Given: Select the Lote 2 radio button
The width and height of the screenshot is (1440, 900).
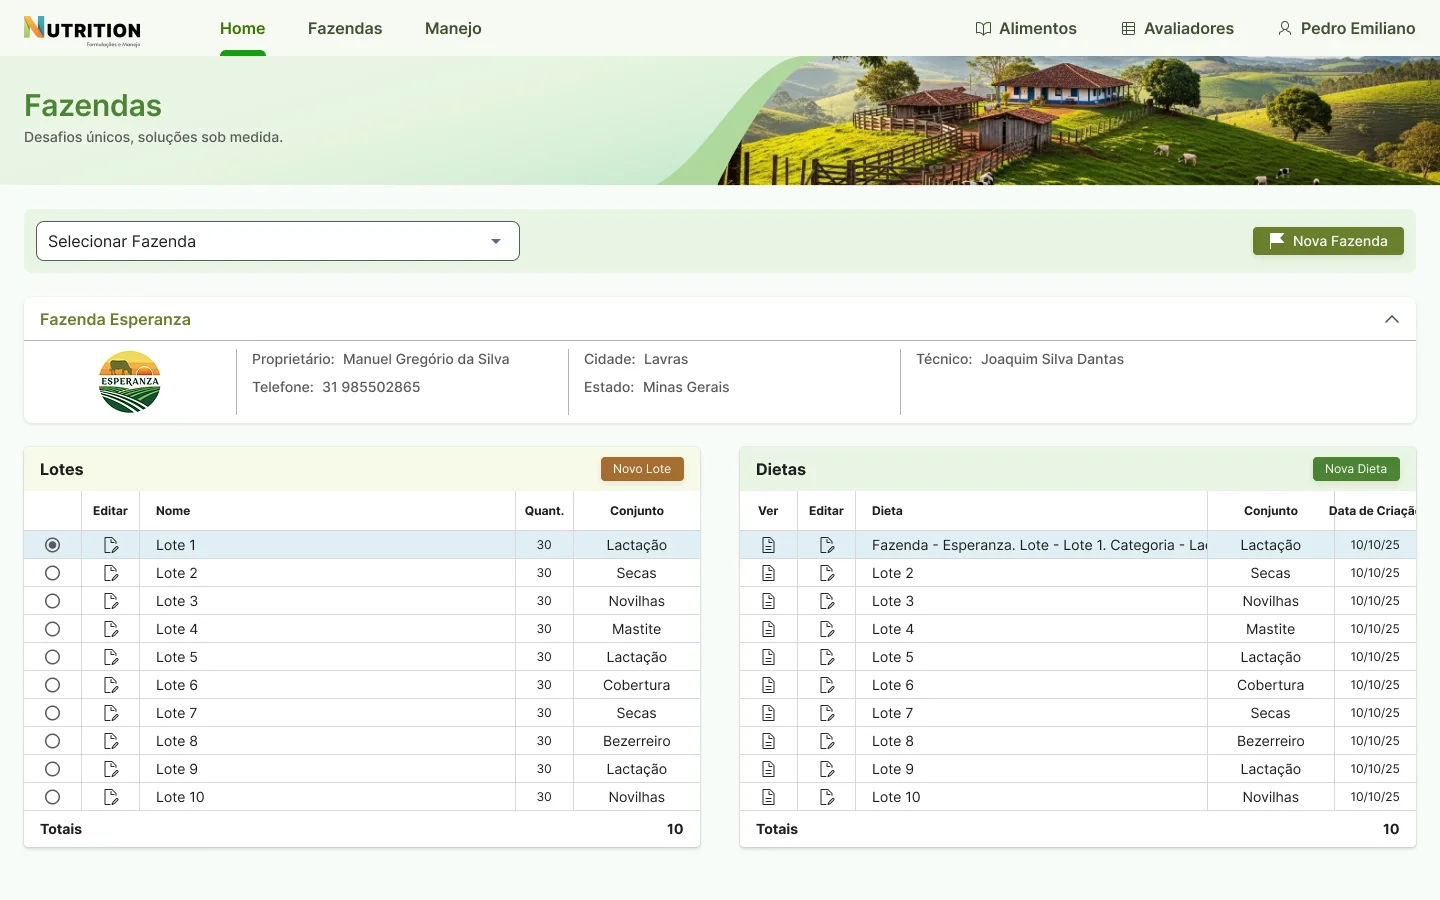Looking at the screenshot, I should tap(53, 573).
